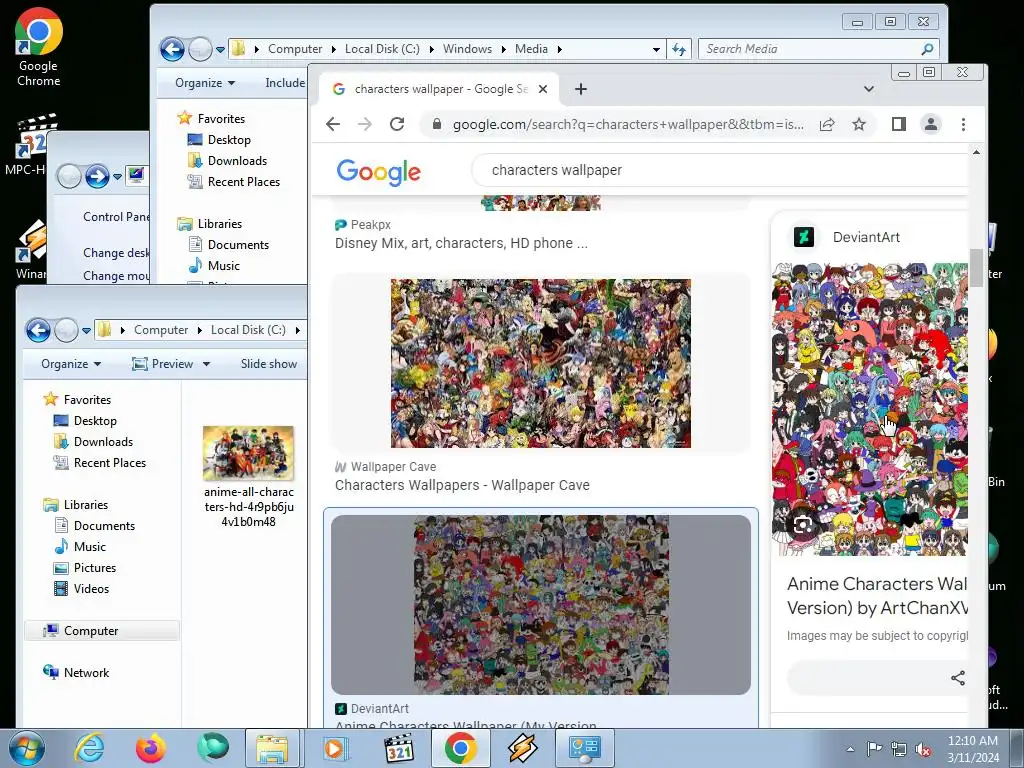Select the anime-all-characters-hd image file
This screenshot has height=768, width=1024.
pyautogui.click(x=248, y=477)
